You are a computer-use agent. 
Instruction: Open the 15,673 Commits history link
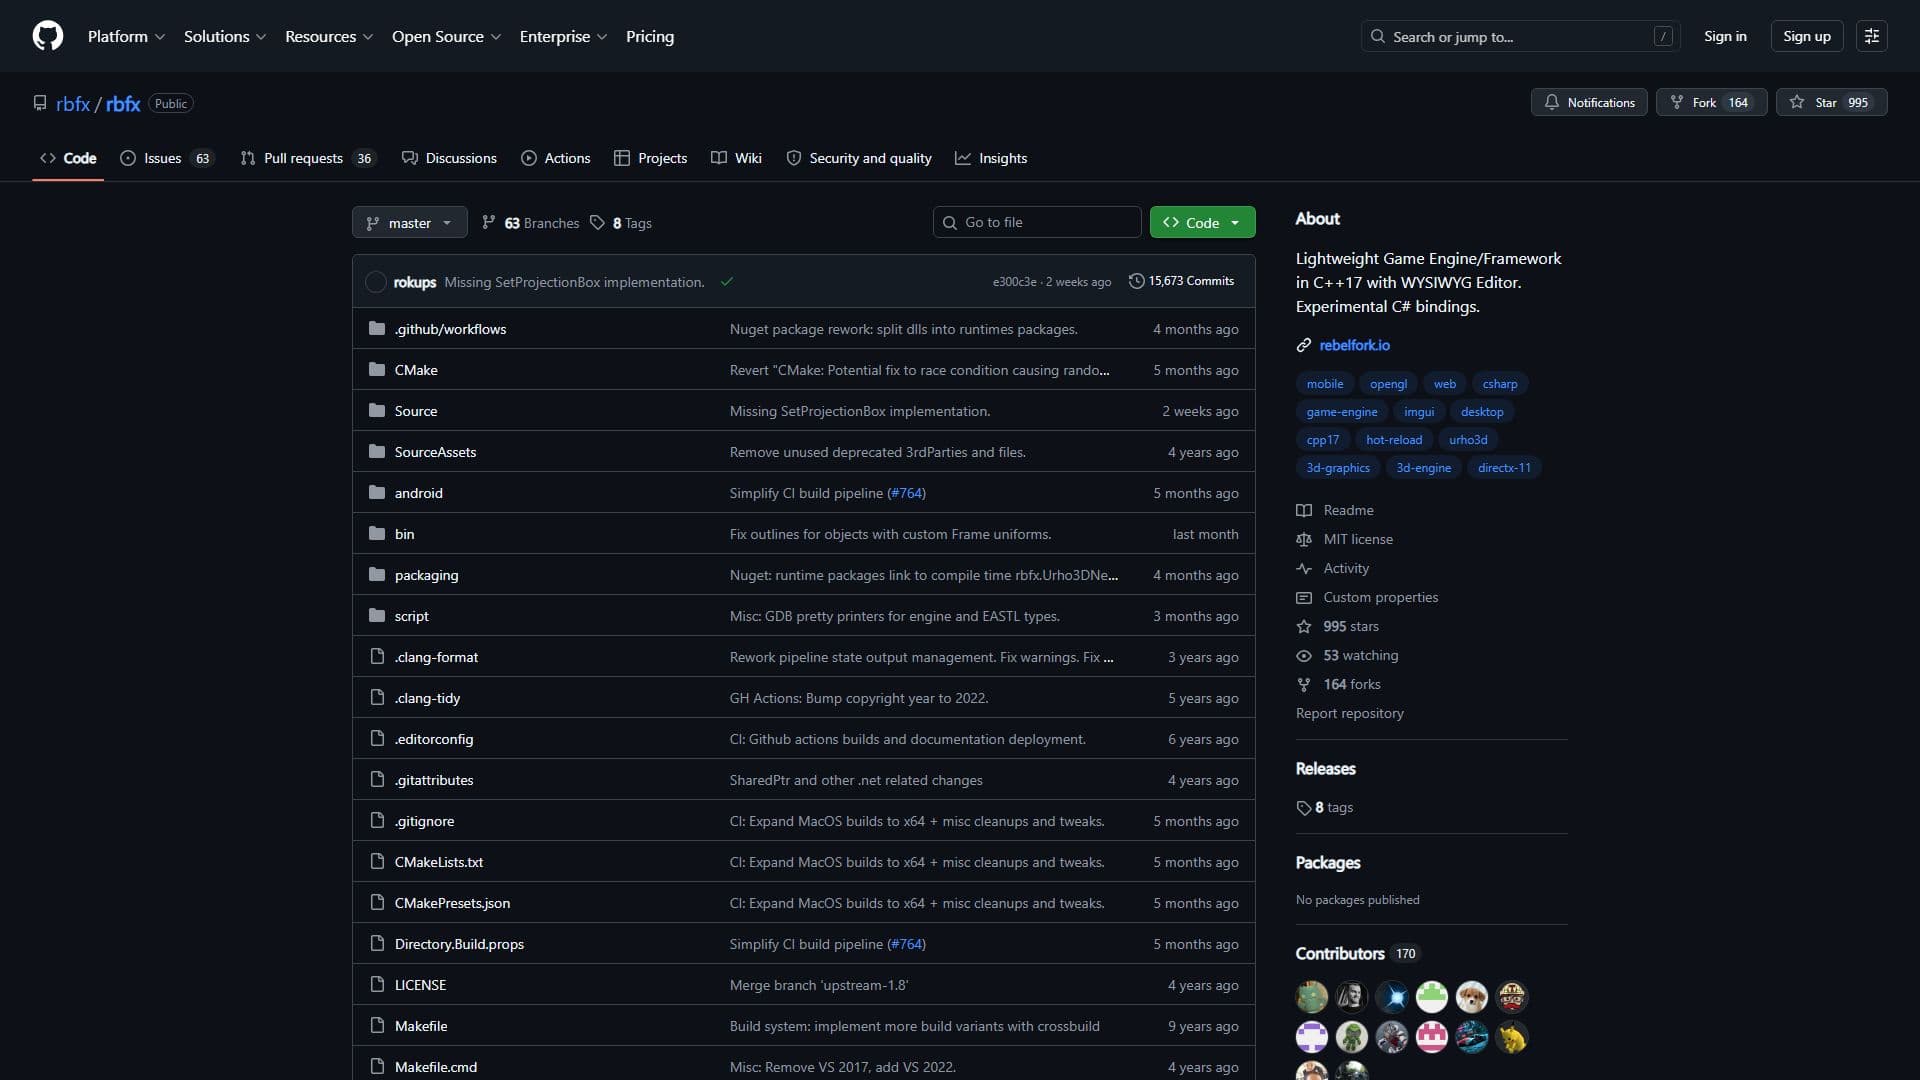pyautogui.click(x=1181, y=281)
